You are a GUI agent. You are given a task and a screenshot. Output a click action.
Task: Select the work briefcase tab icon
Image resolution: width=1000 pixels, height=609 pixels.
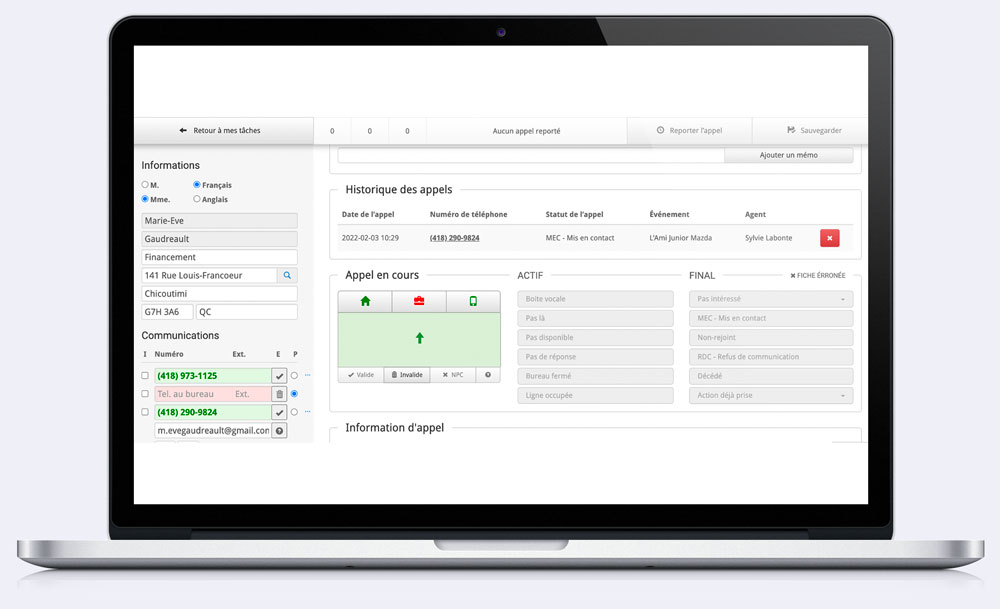coord(419,301)
